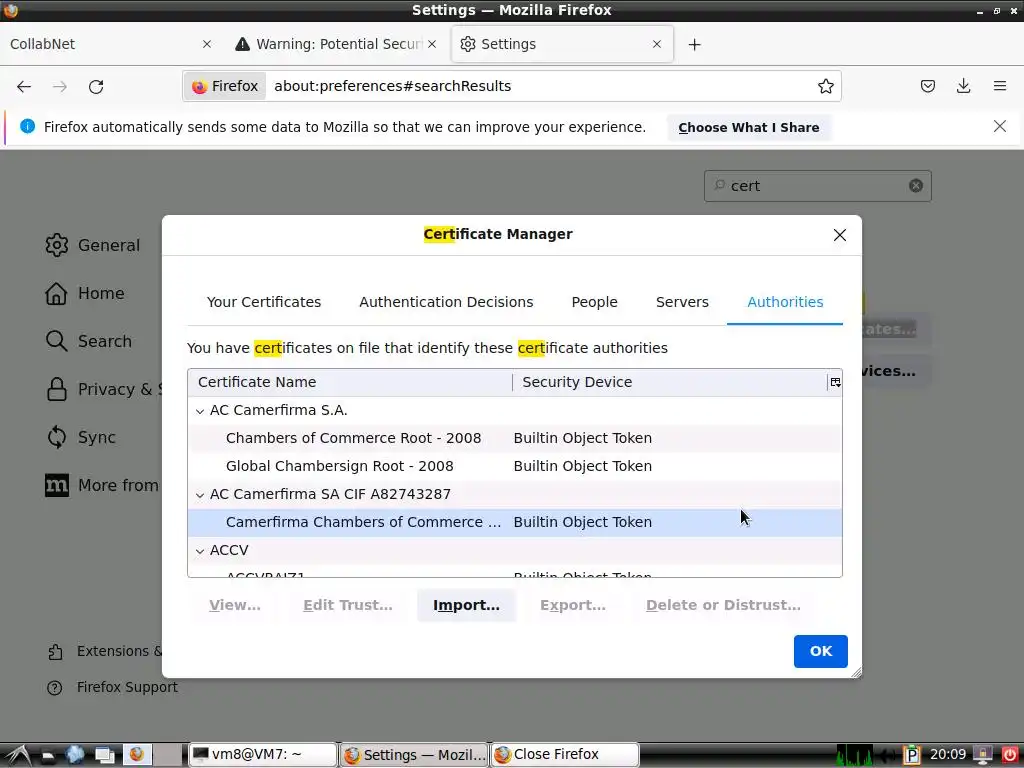Screen dimensions: 1024x768
Task: Select Chambers of Commerce Root - 2008
Action: coord(515,438)
